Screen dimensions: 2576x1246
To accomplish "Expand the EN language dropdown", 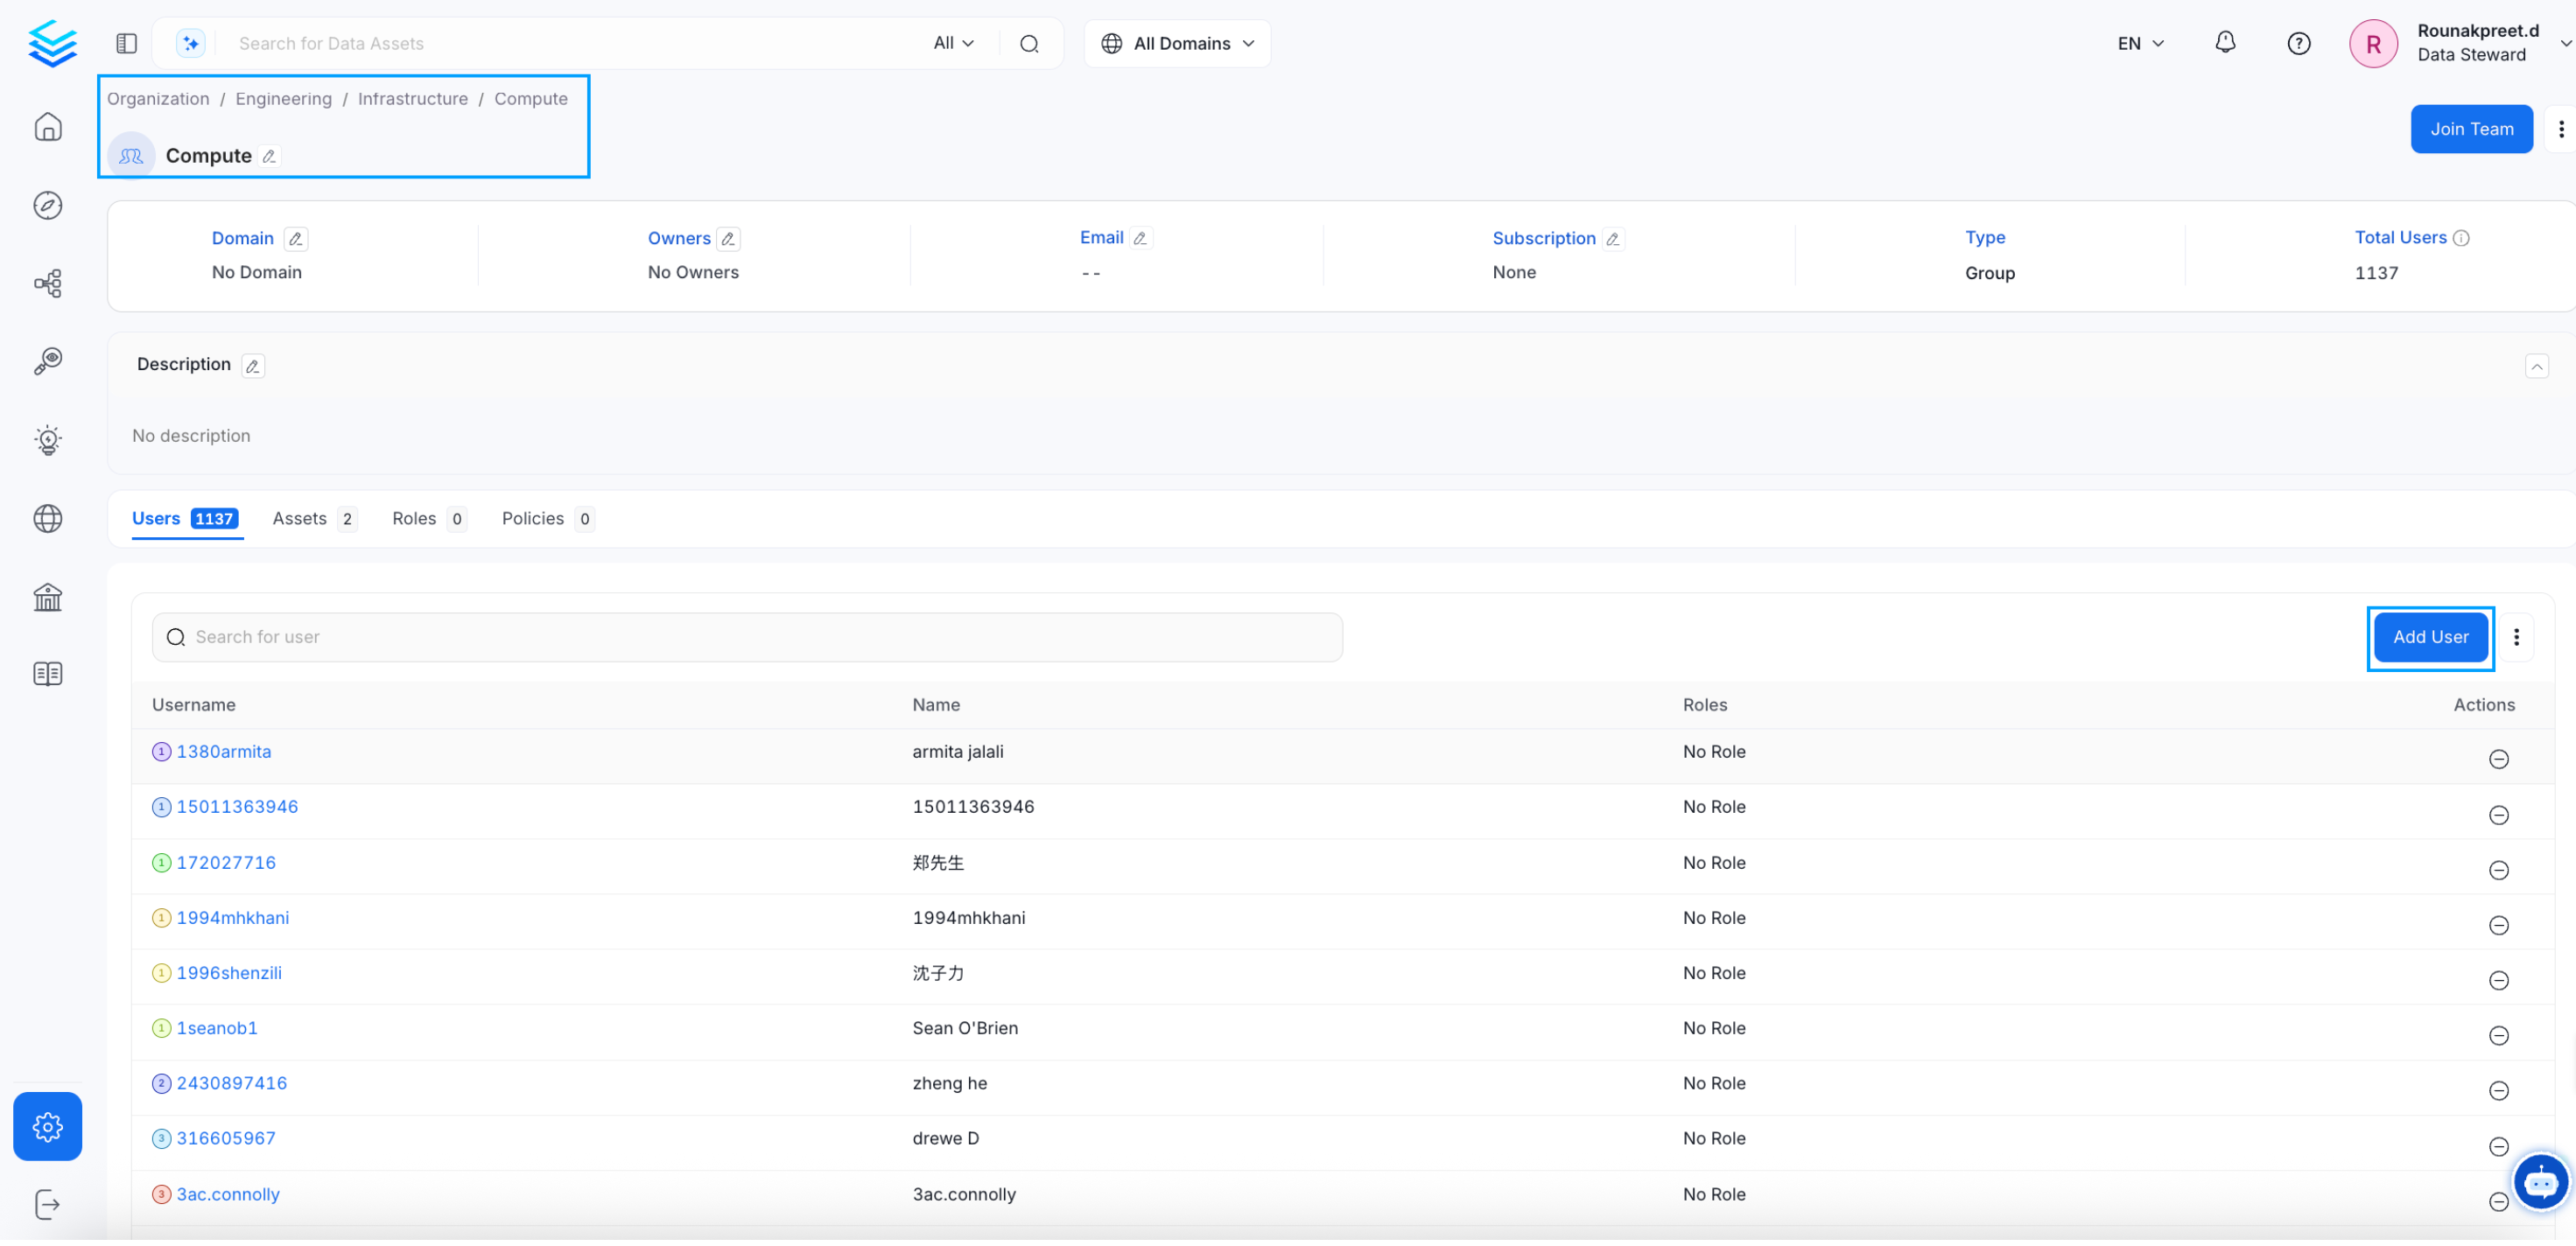I will pos(2140,43).
